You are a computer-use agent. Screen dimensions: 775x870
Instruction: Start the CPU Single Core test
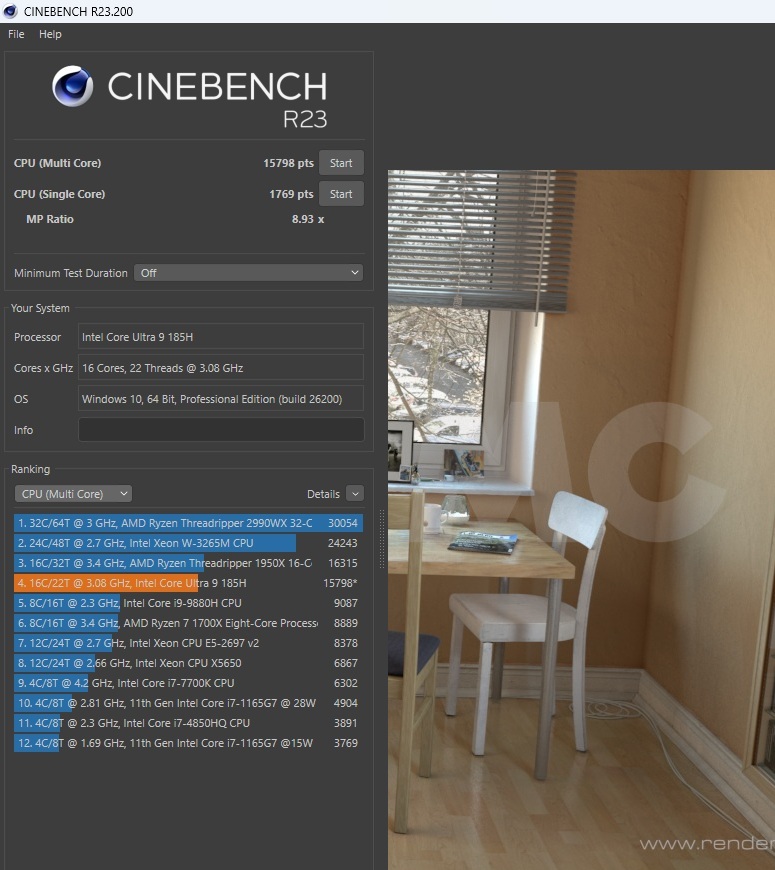pyautogui.click(x=341, y=194)
